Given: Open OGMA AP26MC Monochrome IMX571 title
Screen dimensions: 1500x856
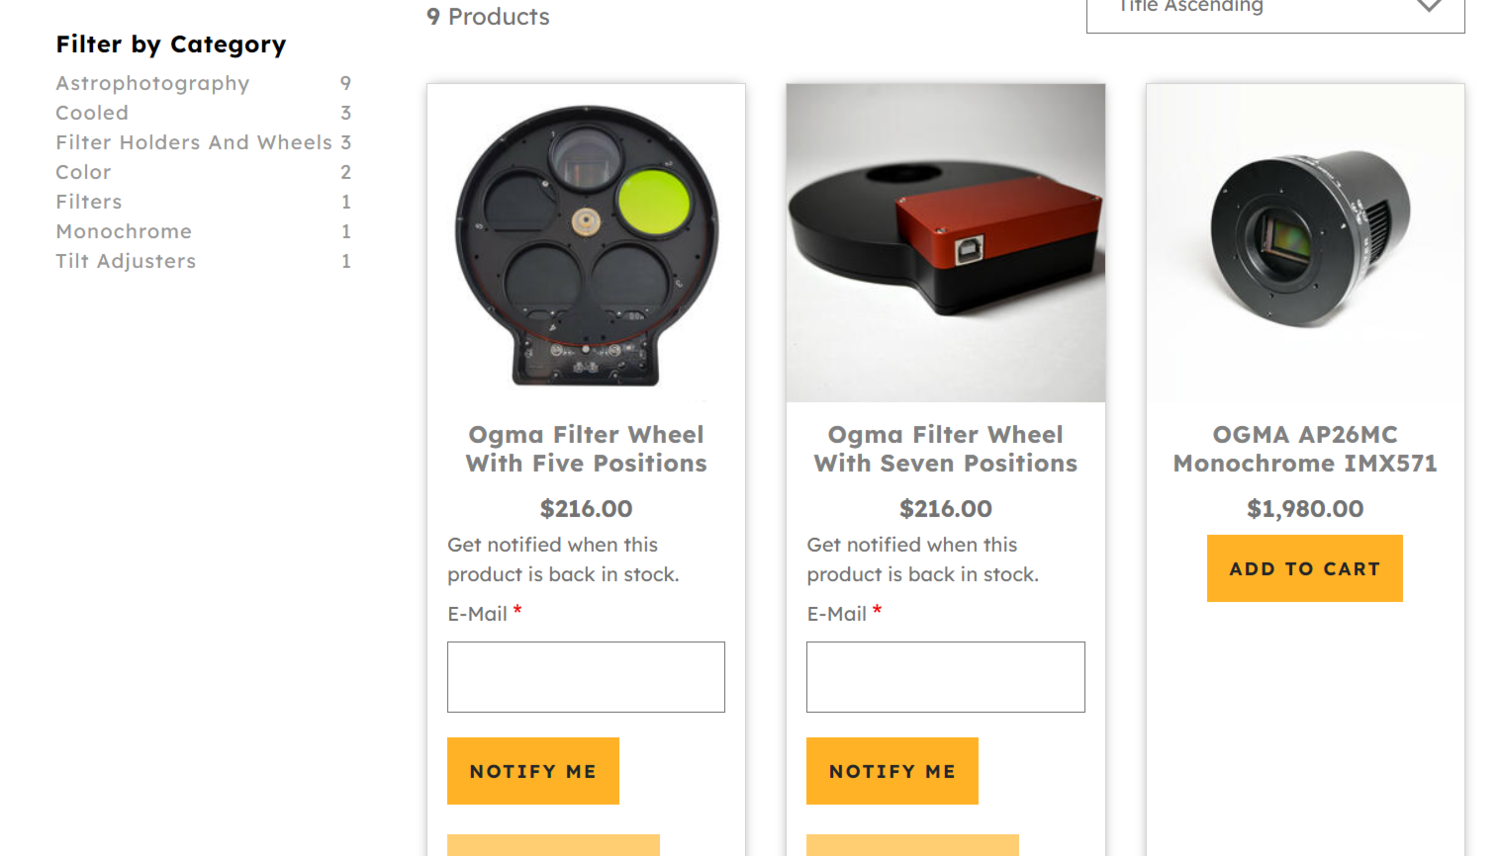Looking at the screenshot, I should 1305,449.
